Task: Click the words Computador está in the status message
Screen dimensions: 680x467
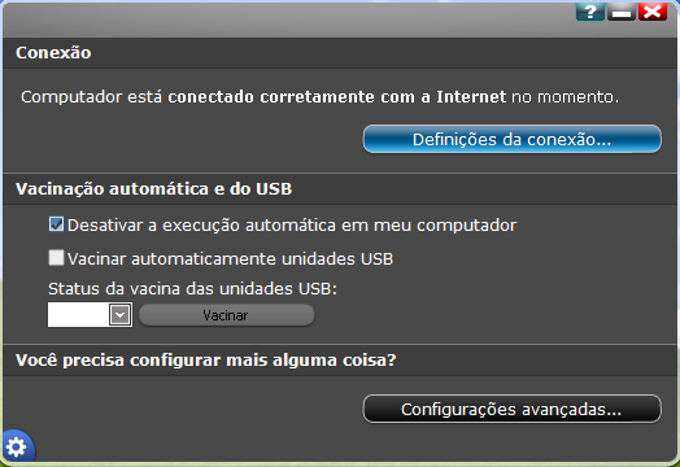Action: point(92,97)
